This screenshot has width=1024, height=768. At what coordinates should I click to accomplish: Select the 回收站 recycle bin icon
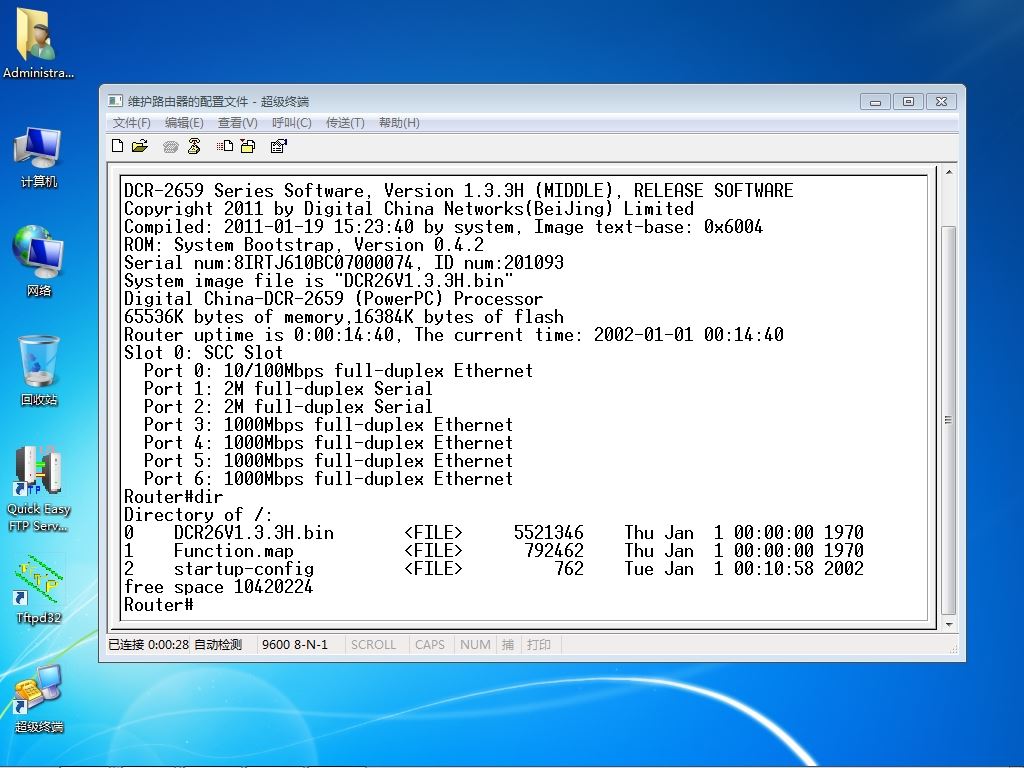(x=39, y=370)
